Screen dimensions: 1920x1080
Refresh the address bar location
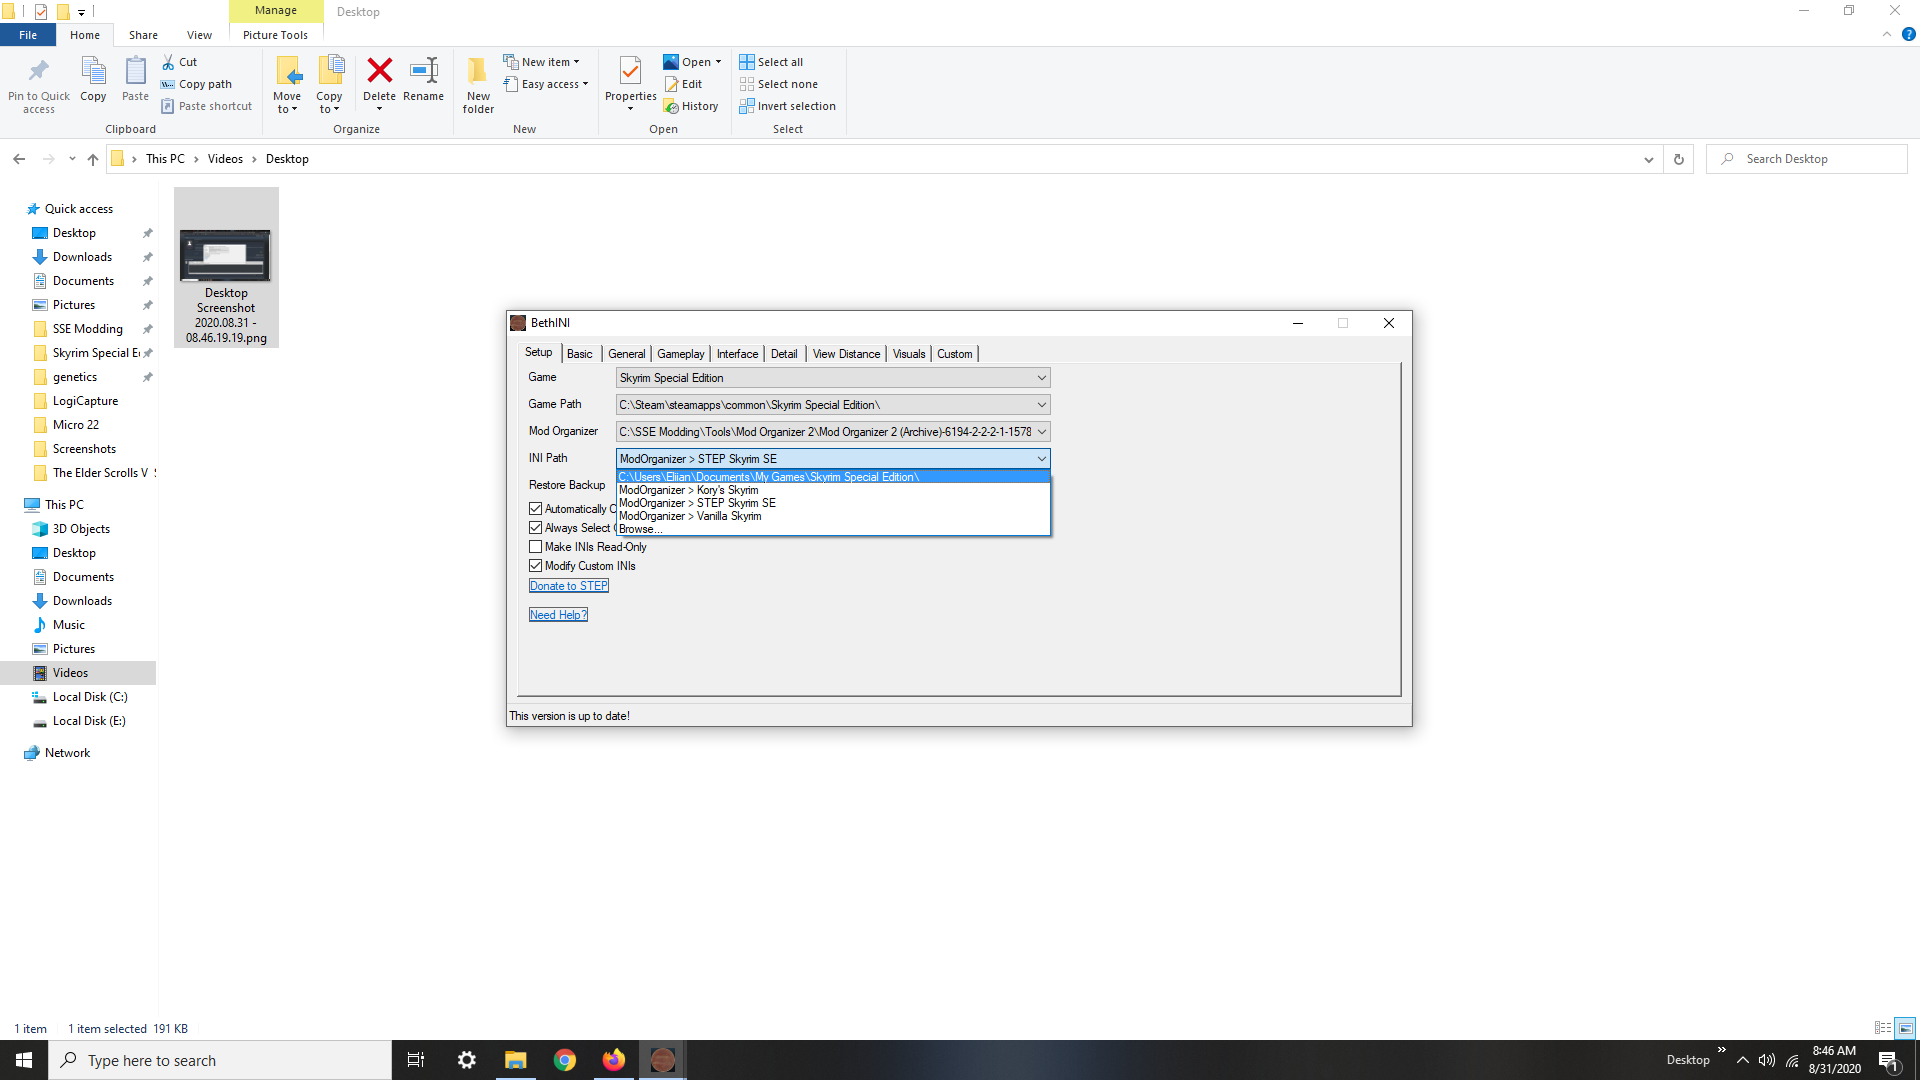(x=1679, y=159)
